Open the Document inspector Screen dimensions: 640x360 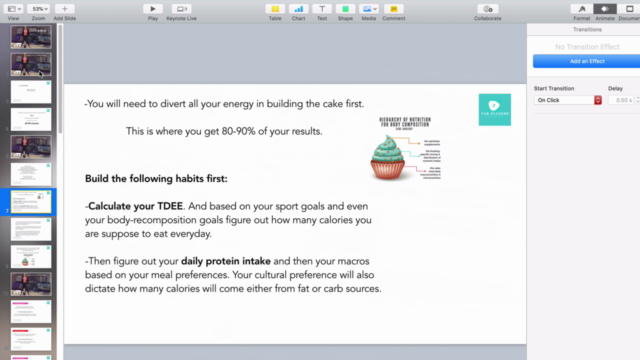tap(629, 9)
